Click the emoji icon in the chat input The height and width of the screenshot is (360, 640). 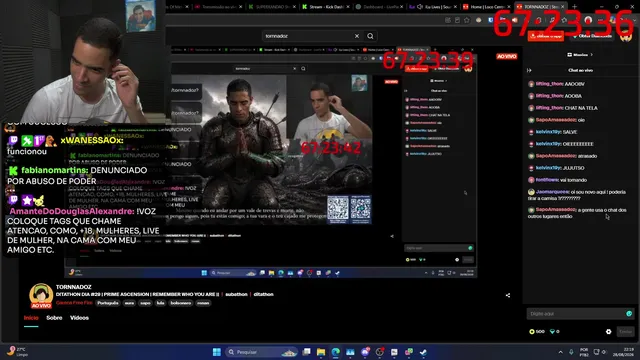pyautogui.click(x=629, y=313)
